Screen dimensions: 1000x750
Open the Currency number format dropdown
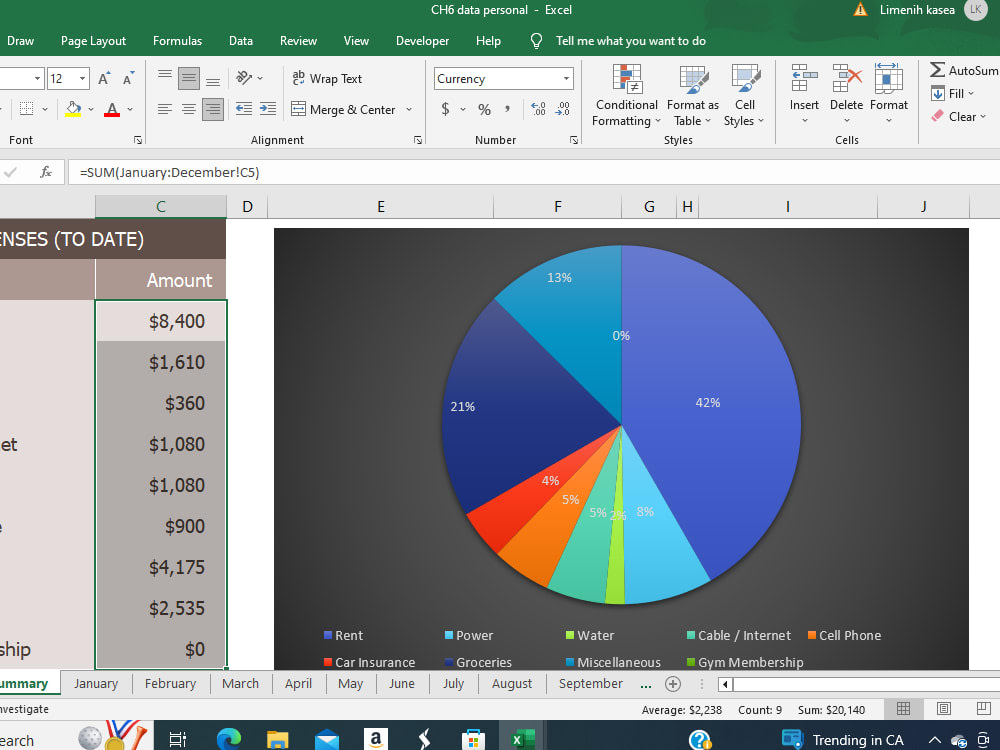coord(566,78)
